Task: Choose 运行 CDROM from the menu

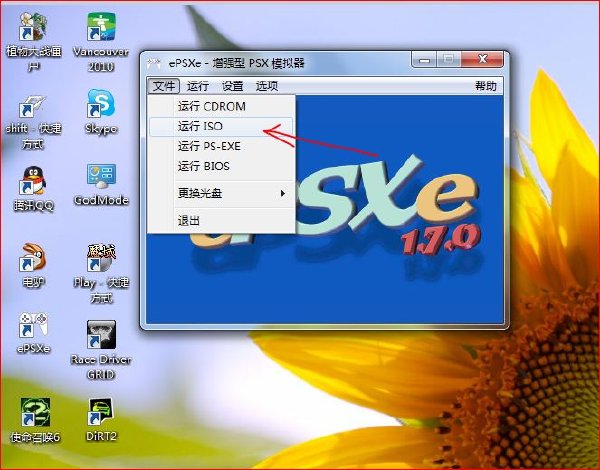Action: pos(221,106)
